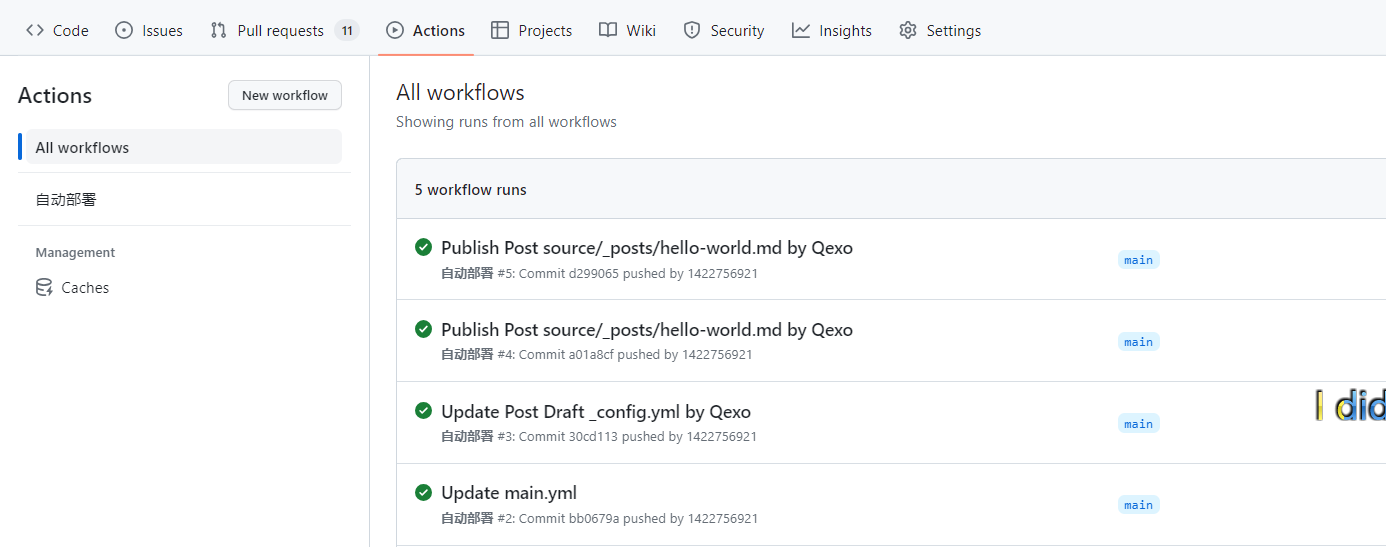Click the Code tab brackets icon
Screen dimensions: 1386x547
[35, 30]
